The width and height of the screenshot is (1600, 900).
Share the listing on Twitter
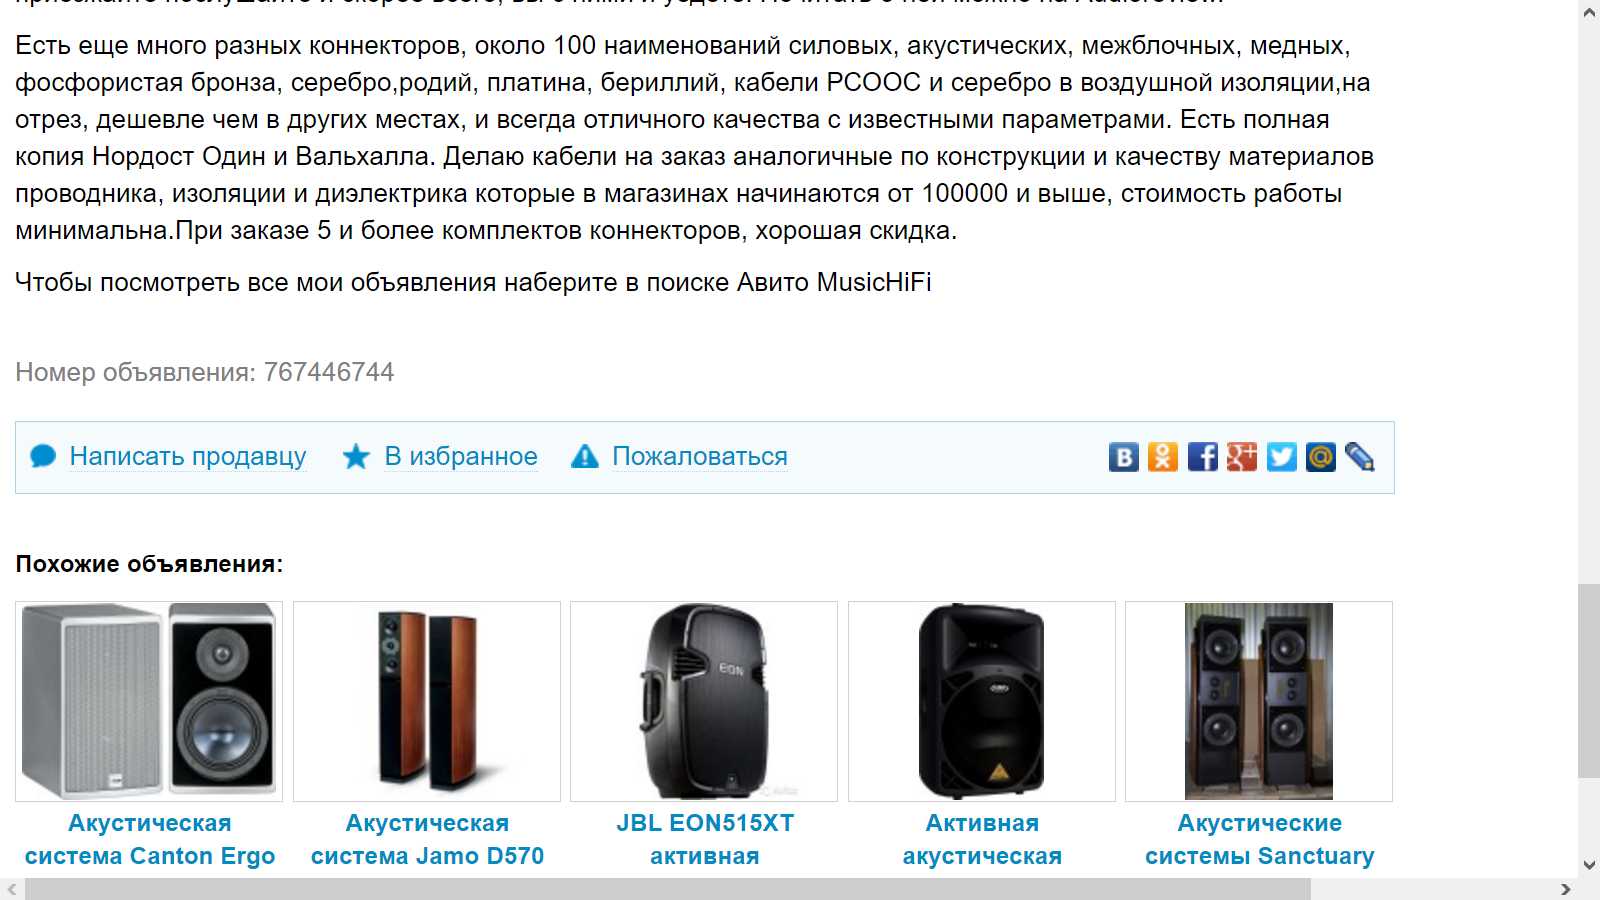[x=1281, y=457]
